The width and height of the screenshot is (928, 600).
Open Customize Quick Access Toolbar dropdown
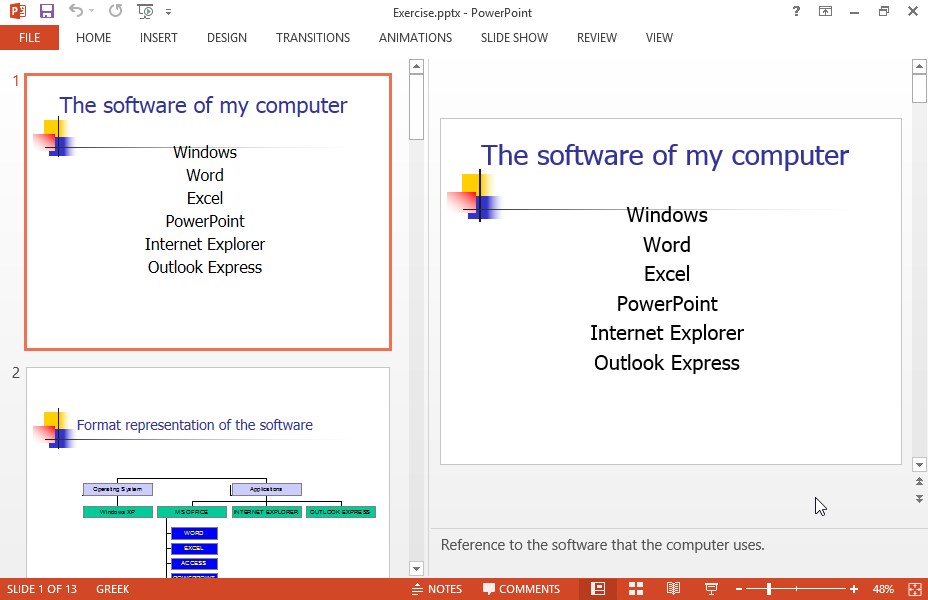click(x=169, y=12)
